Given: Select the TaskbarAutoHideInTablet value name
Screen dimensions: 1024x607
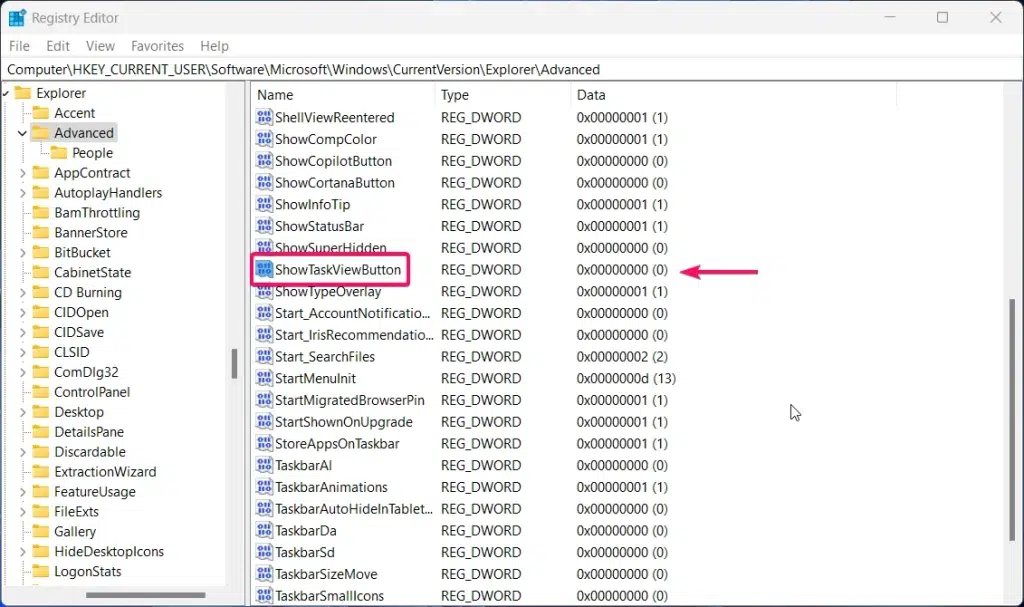Looking at the screenshot, I should 353,509.
